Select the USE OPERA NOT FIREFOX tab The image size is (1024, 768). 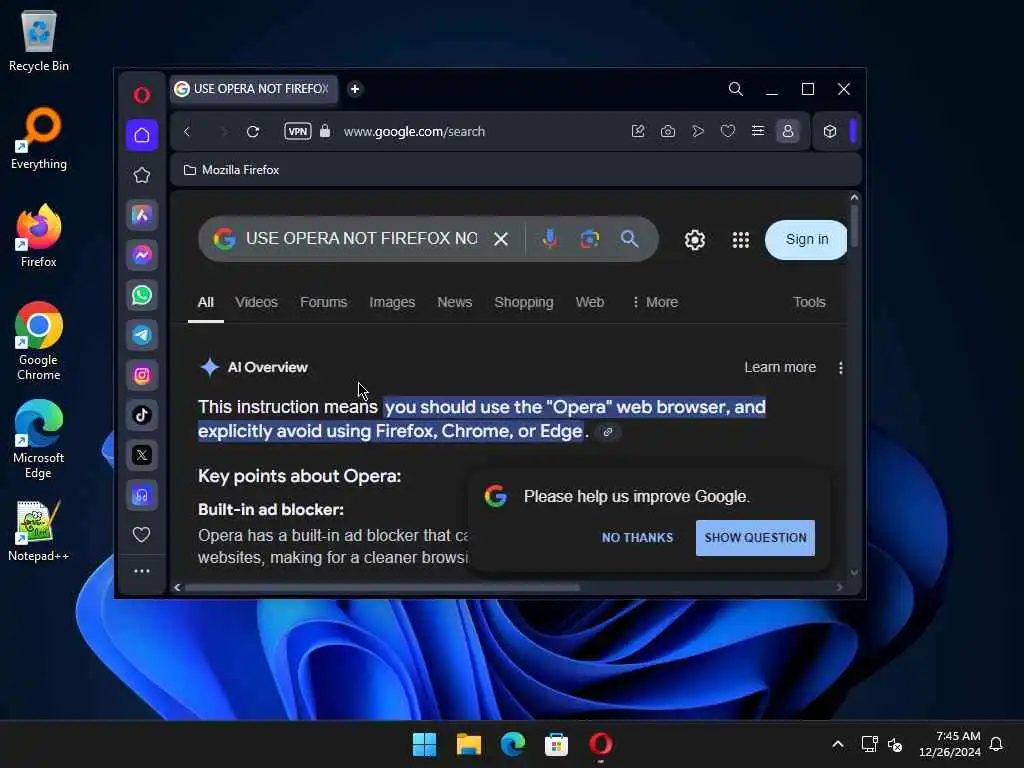click(x=253, y=89)
